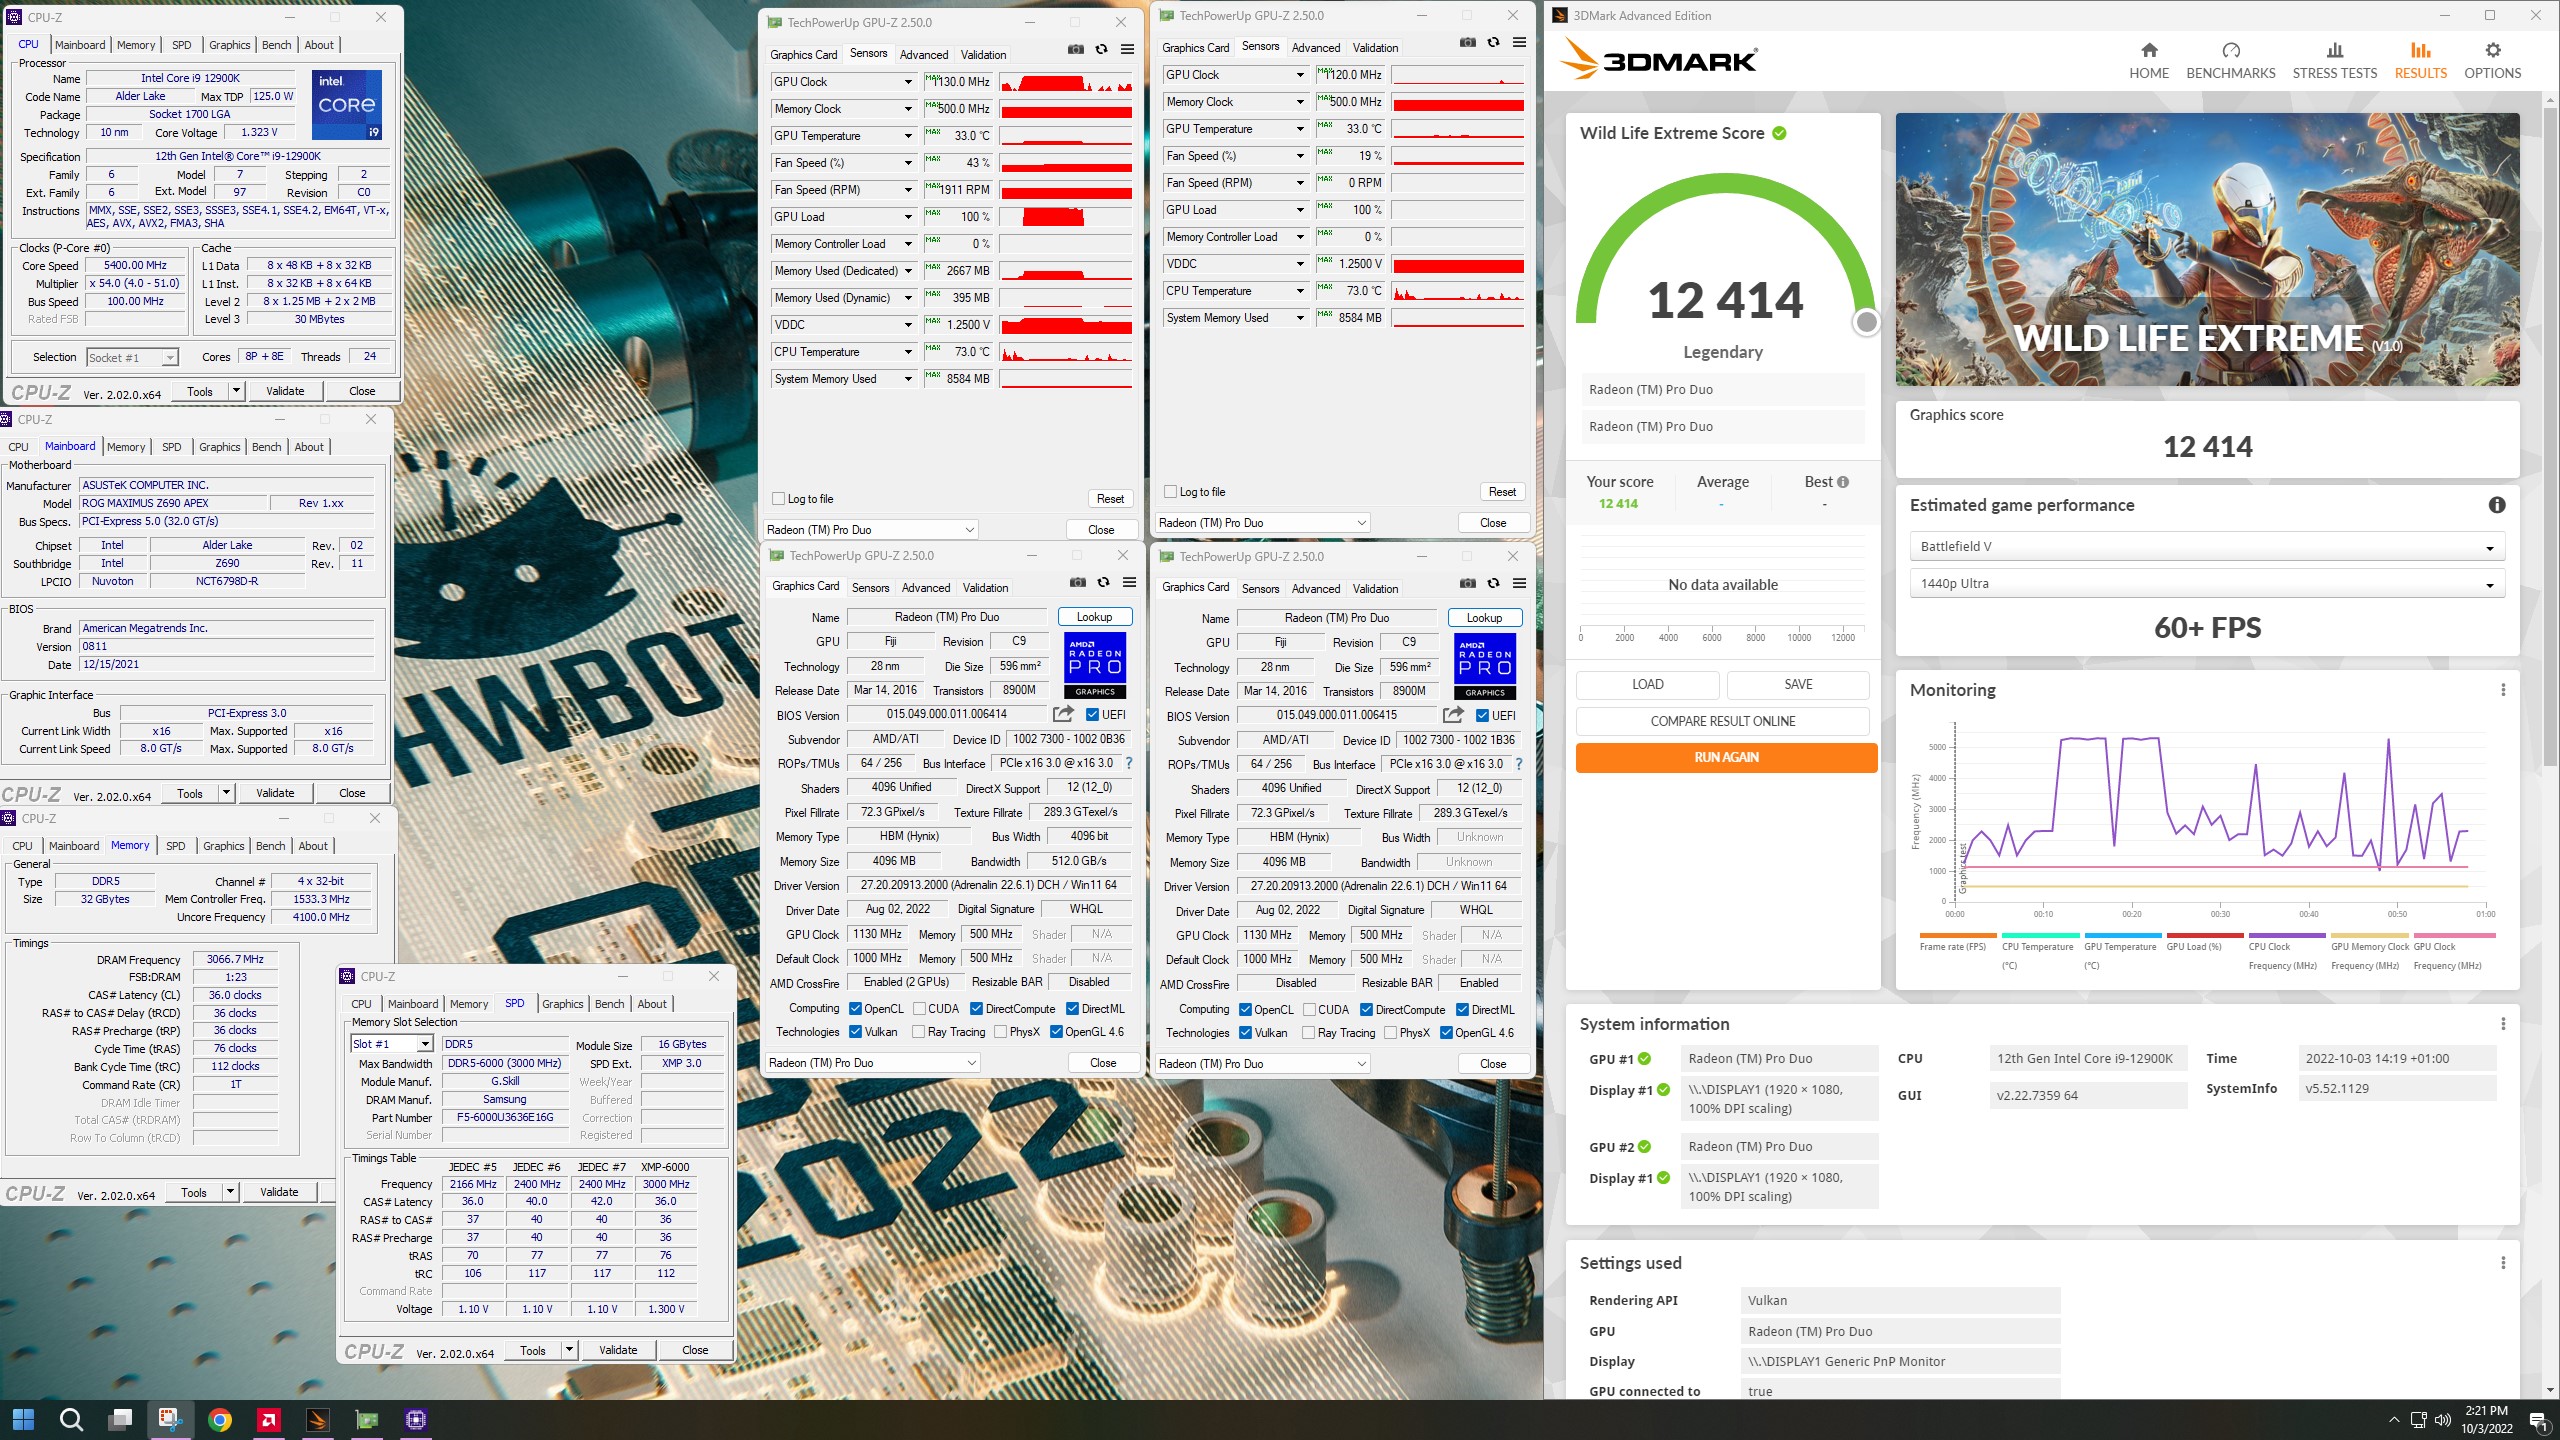Toggle DirectML checkbox in bottom-left GPU-Z window
Image resolution: width=2560 pixels, height=1440 pixels.
[1072, 1009]
